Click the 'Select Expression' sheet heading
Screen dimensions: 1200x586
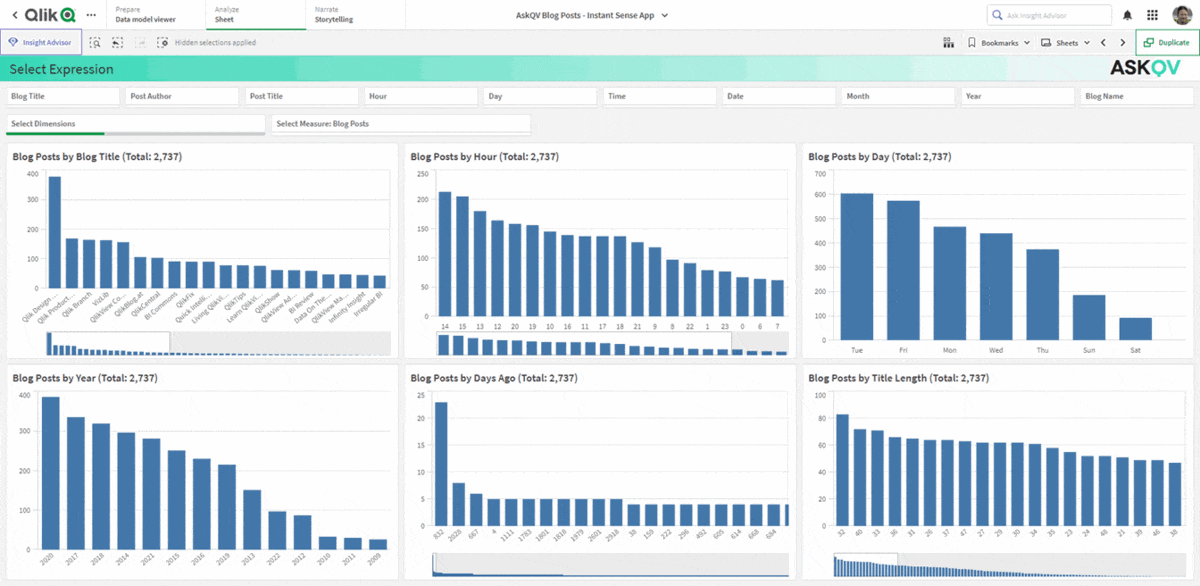61,69
